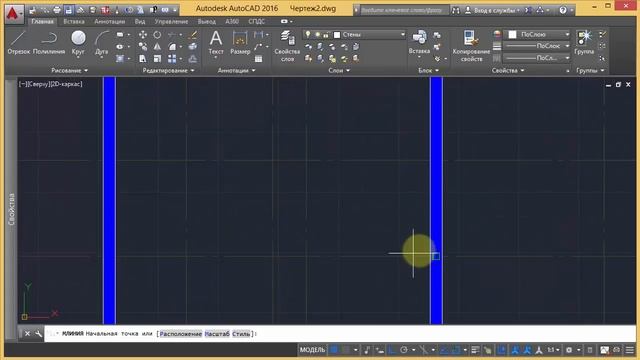Activate the Mirror tool in Редактирование
This screenshot has width=640, height=360.
pos(157,47)
